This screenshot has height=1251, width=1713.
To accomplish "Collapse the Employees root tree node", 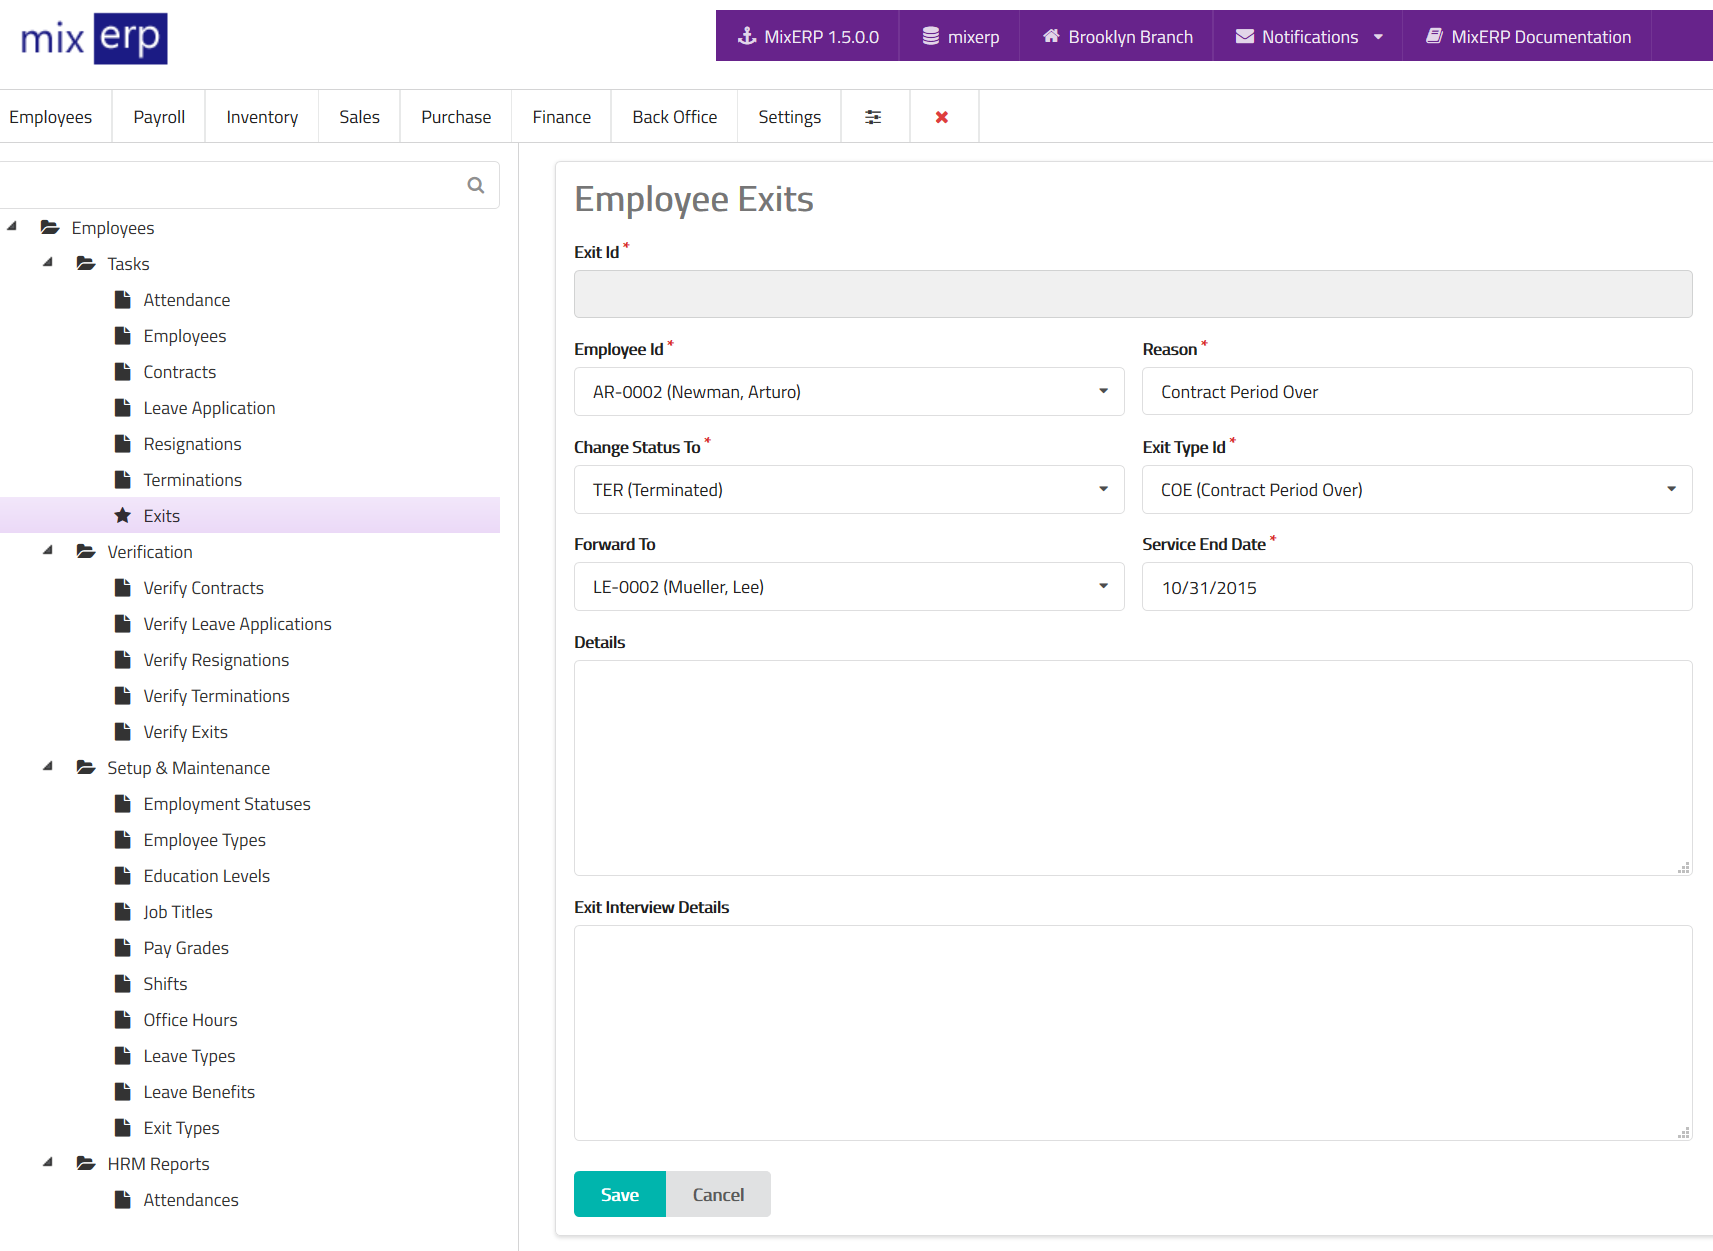I will point(12,226).
